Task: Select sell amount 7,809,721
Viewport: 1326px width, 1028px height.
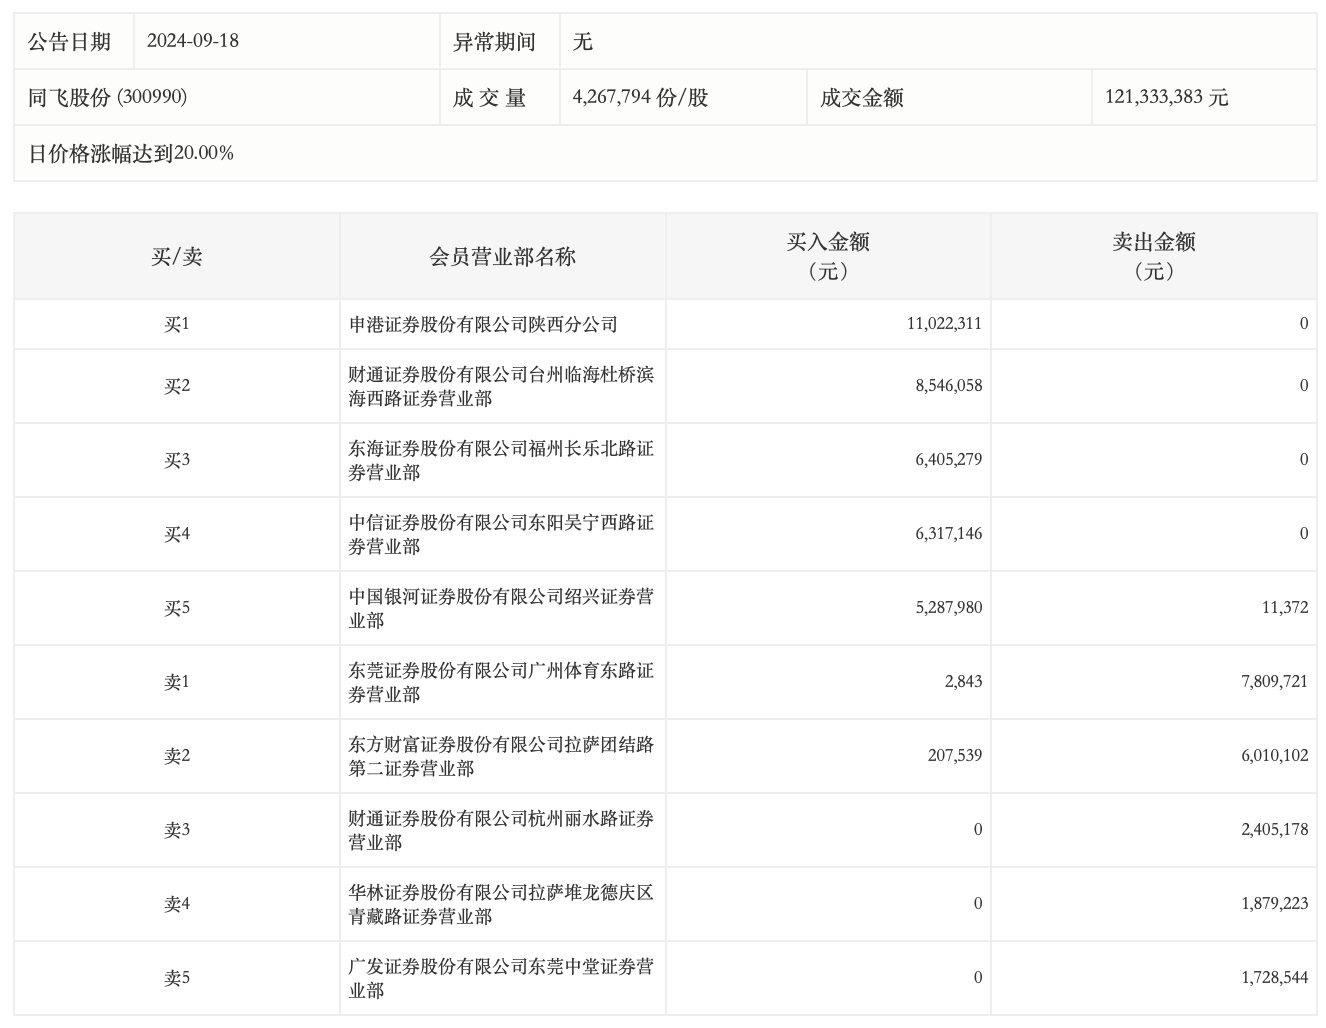Action: [x=1275, y=682]
